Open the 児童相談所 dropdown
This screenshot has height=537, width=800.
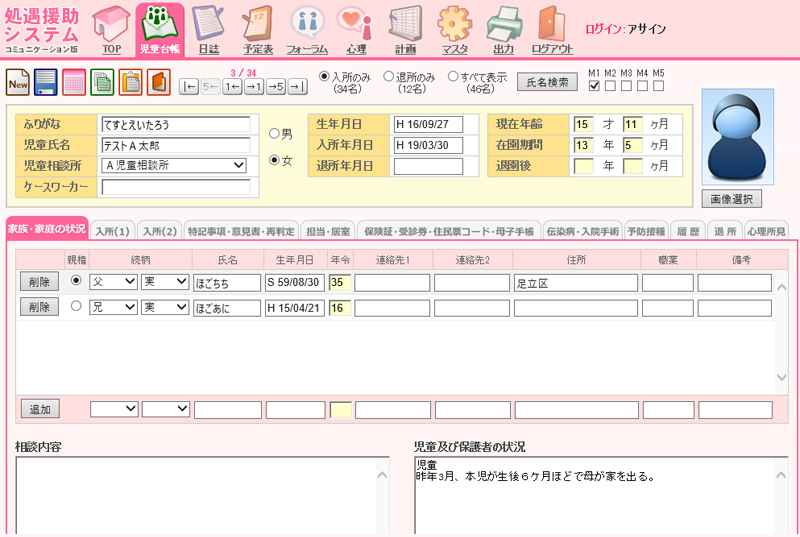(174, 165)
